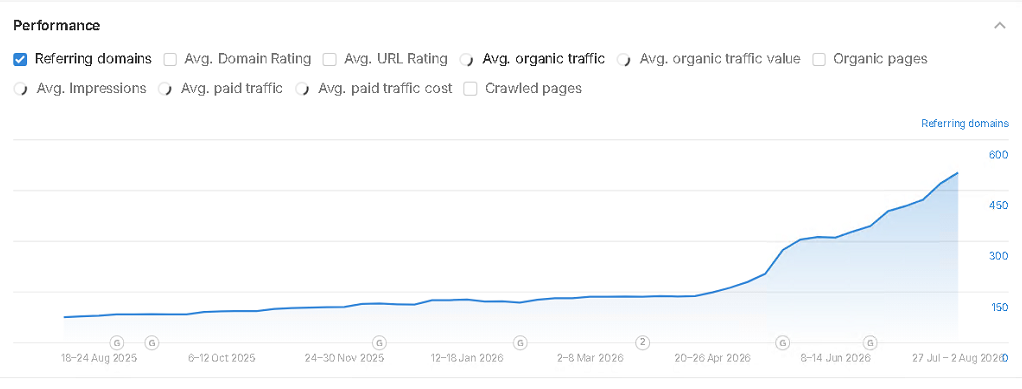Image resolution: width=1022 pixels, height=389 pixels.
Task: Tick the Organic pages checkbox
Action: 819,59
